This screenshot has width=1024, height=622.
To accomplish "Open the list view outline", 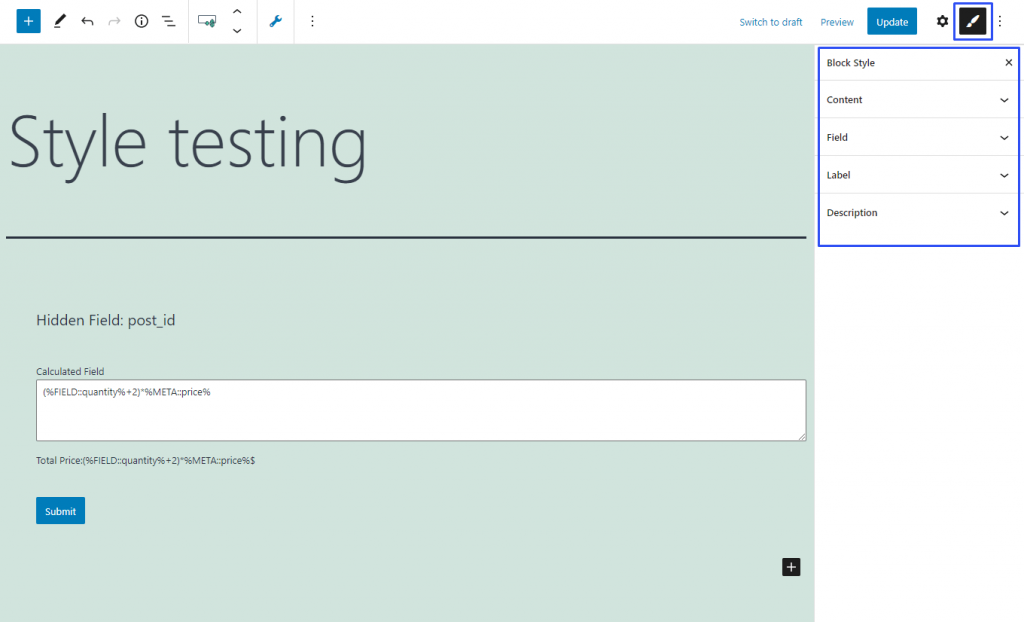I will click(168, 22).
